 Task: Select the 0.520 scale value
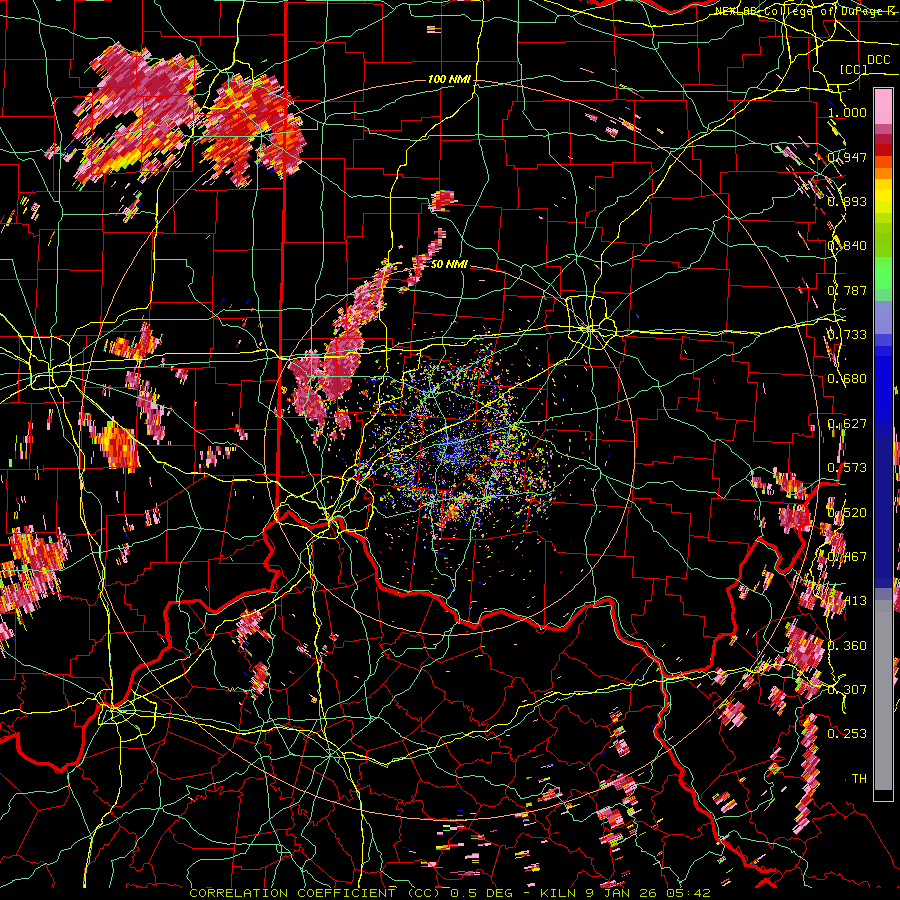[x=847, y=513]
